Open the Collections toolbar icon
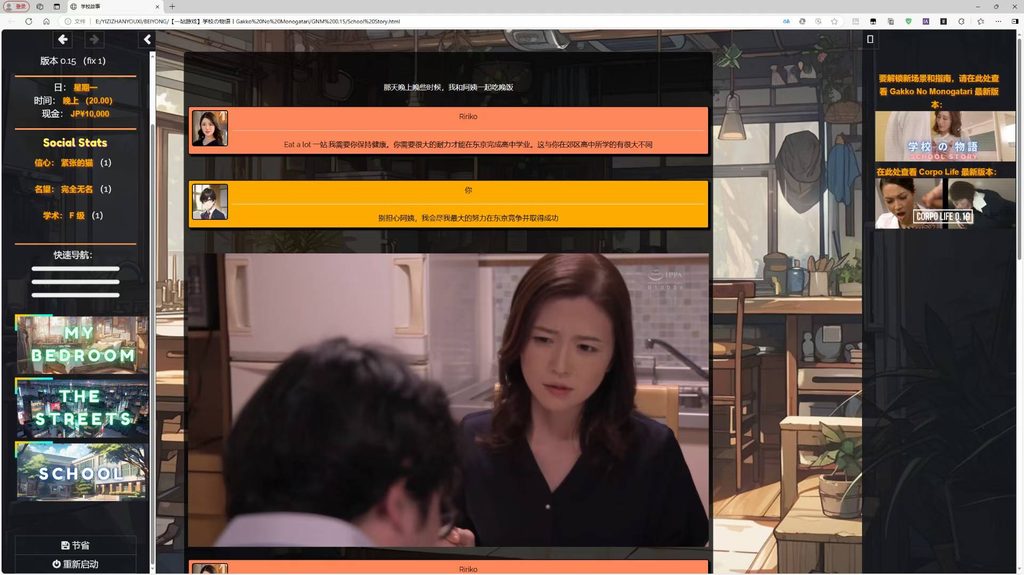 (891, 21)
